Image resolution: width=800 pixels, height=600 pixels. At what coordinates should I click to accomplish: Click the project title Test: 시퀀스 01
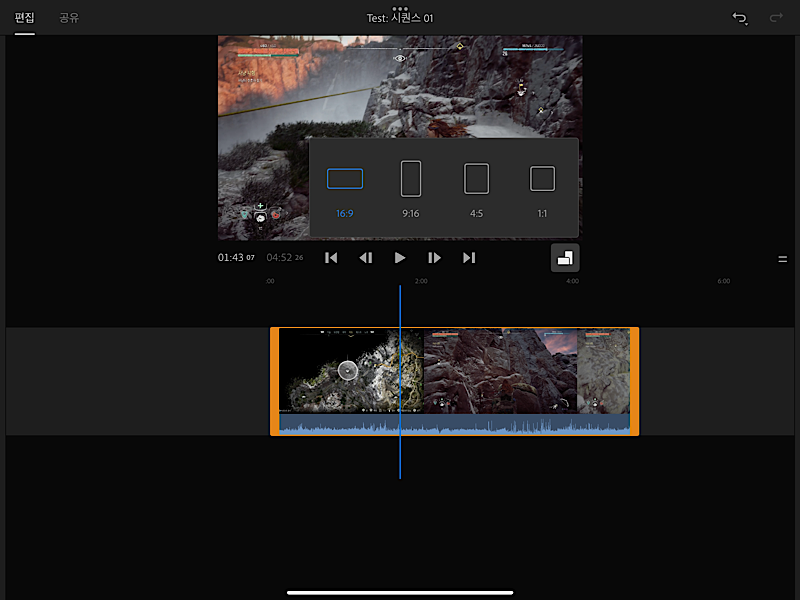pos(400,18)
